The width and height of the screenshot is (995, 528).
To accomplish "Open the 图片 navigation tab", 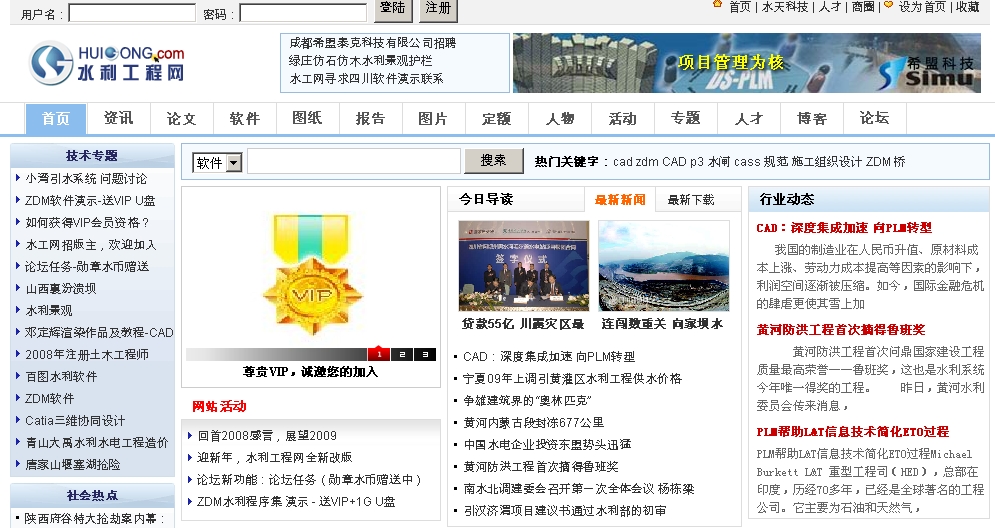I will point(433,119).
